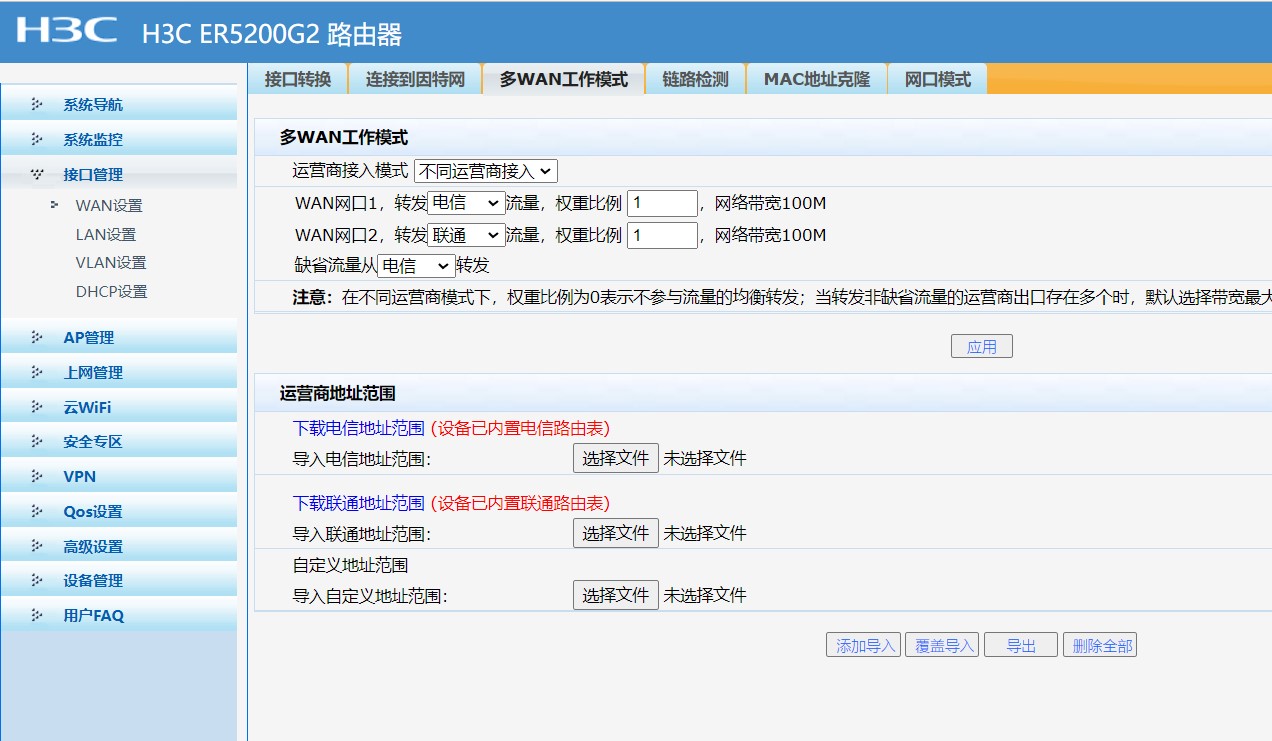The width and height of the screenshot is (1272, 741).
Task: Click the 导出 button
Action: 1021,645
